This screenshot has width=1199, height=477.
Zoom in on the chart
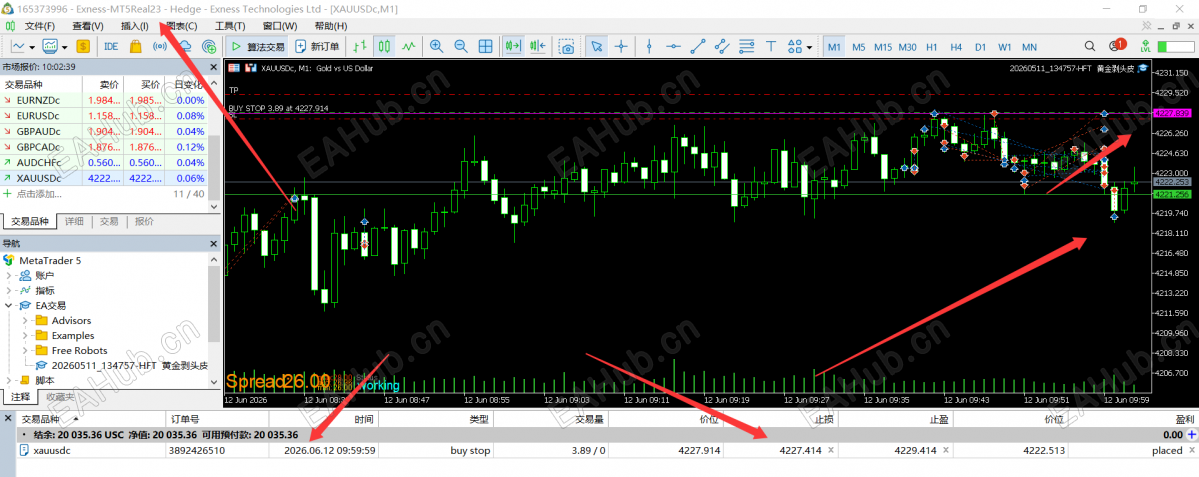pos(436,46)
